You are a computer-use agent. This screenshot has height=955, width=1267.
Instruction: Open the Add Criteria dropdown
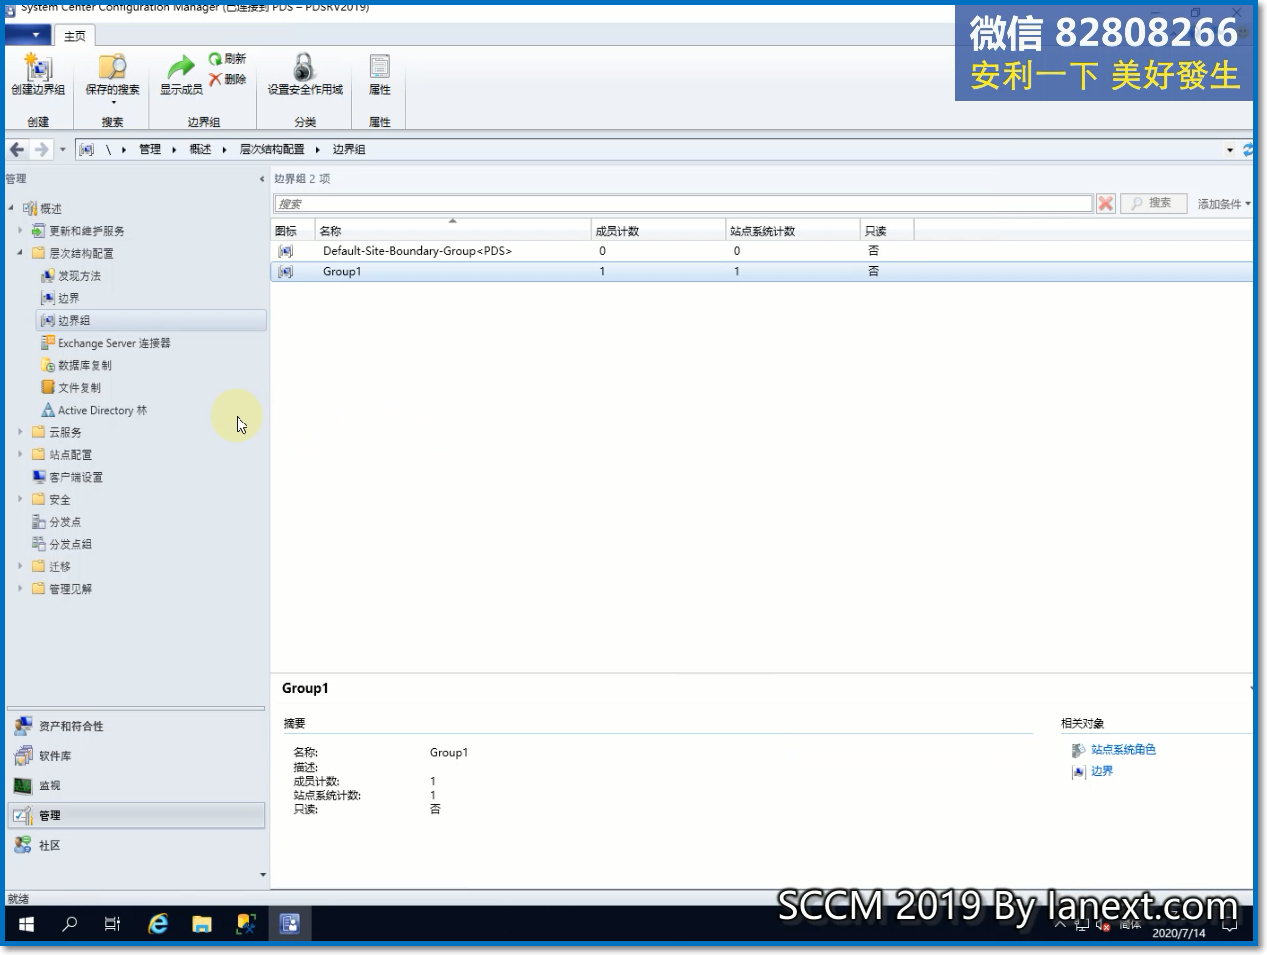point(1224,203)
